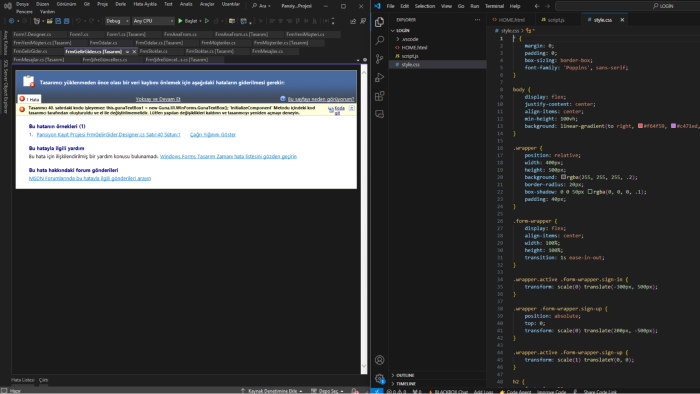Click rgba(255, 255, 255, .2) color swatch
Screen dimensions: 700x394
[x=563, y=177]
